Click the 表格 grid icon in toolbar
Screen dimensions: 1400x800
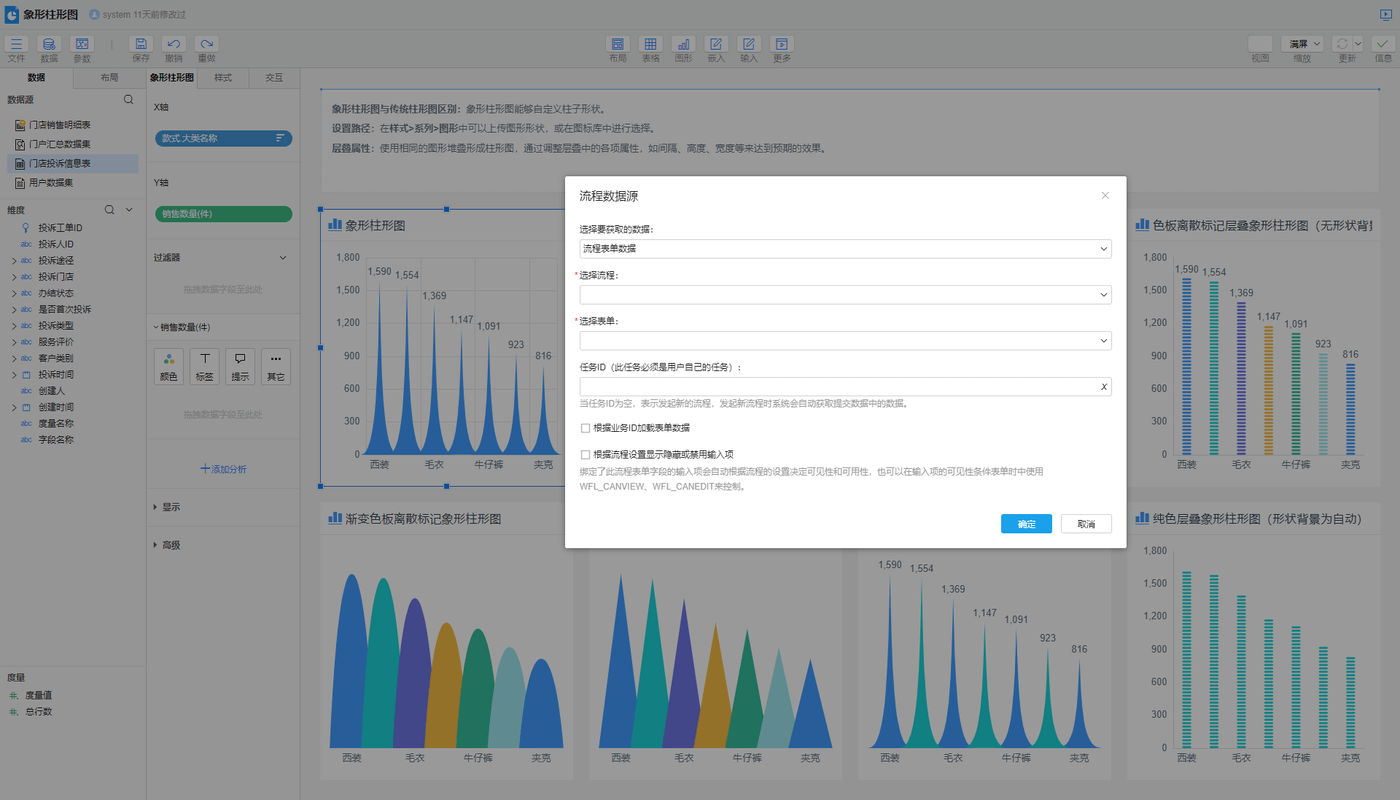tap(650, 44)
